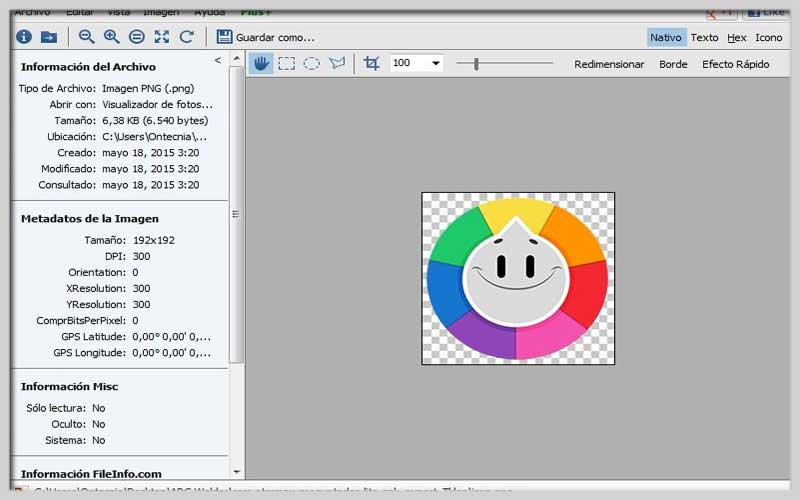Open the Ayuda menu

pyautogui.click(x=210, y=12)
